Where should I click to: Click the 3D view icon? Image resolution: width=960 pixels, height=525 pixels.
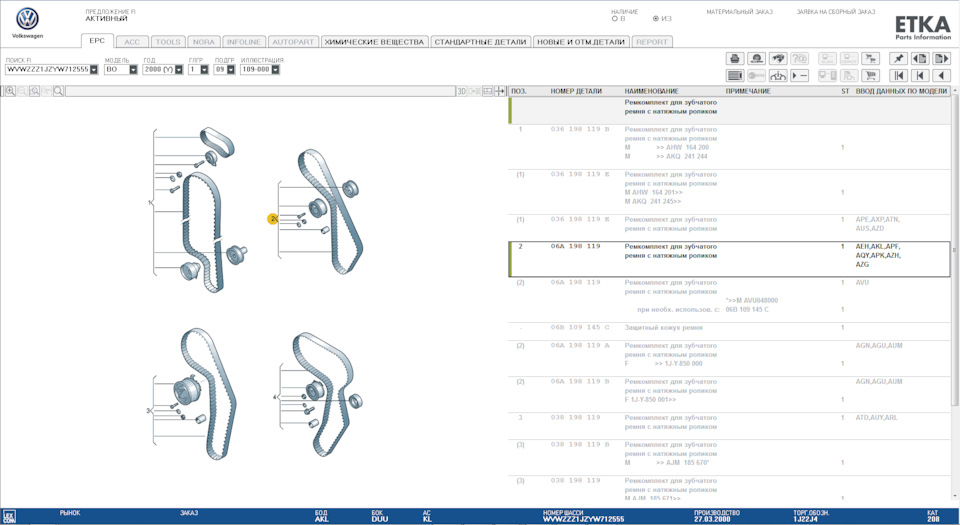pyautogui.click(x=462, y=91)
